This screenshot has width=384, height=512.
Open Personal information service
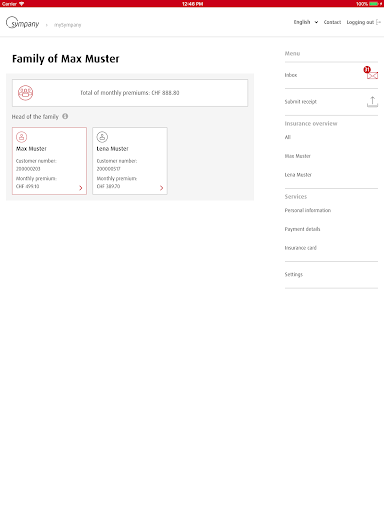pyautogui.click(x=308, y=210)
